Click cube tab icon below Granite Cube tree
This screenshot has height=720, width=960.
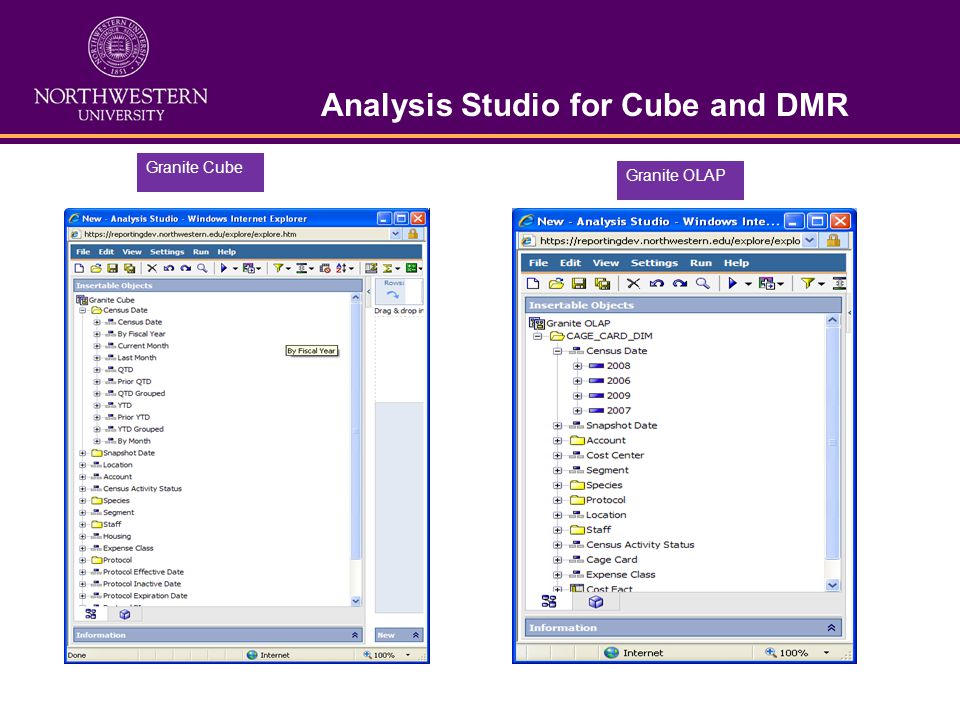click(x=125, y=614)
